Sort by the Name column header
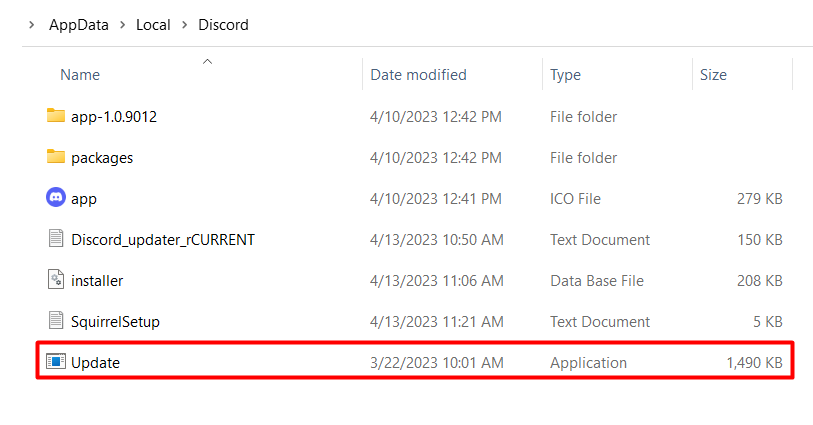813x425 pixels. [80, 75]
